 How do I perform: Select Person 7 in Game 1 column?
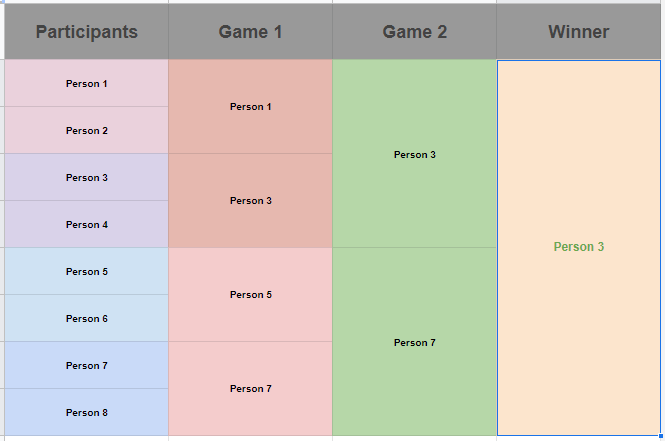coord(250,388)
